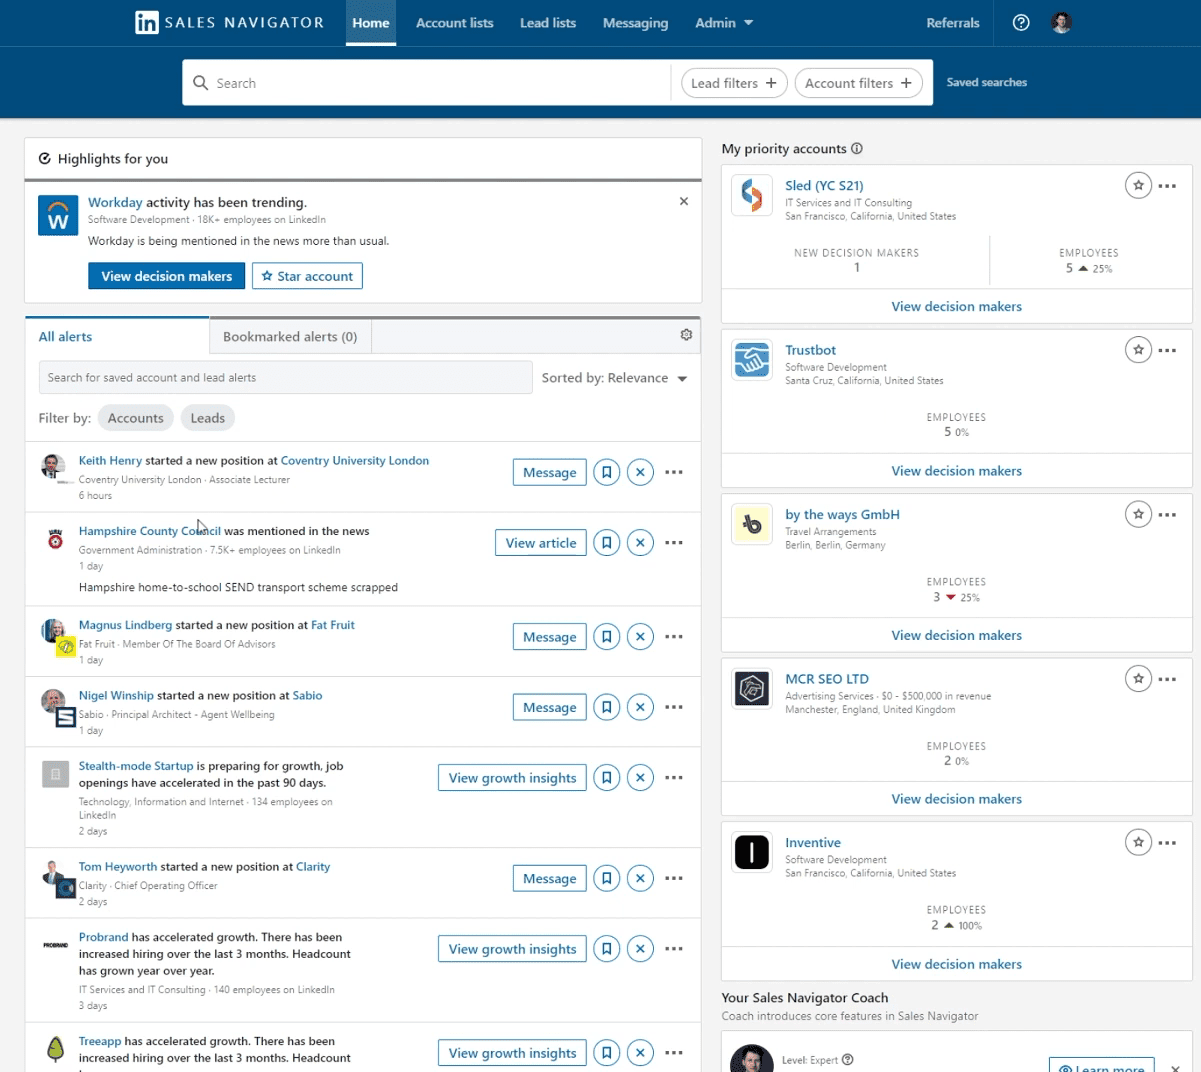Open more options for Trustbot account

coord(1167,351)
